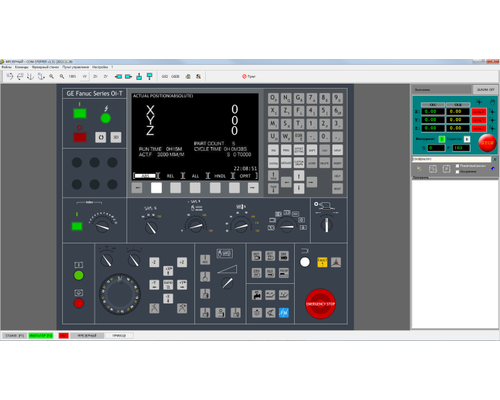Image resolution: width=500 pixels, height=400 pixels.
Task: Click the cursor right arrow key
Action: pyautogui.click(x=312, y=182)
